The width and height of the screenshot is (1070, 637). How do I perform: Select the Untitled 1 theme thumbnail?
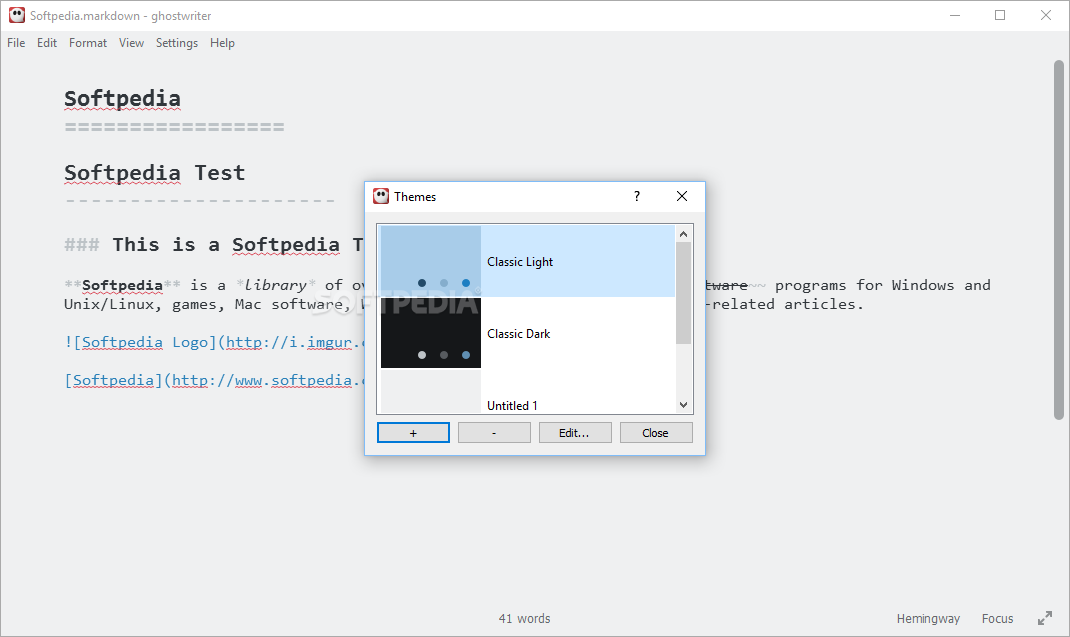(x=431, y=392)
